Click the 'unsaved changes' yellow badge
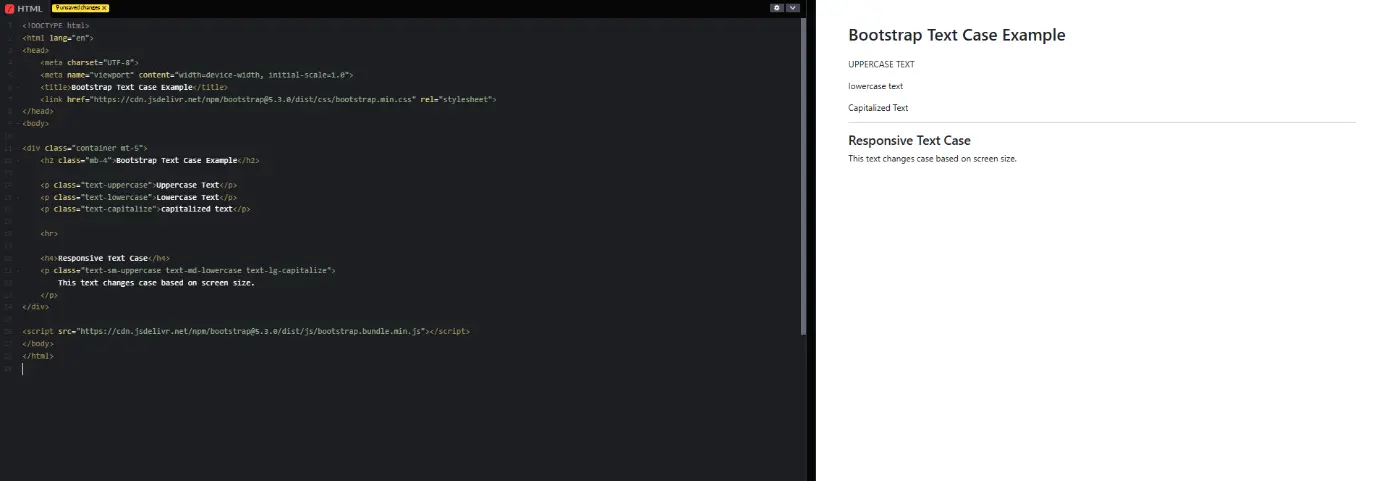Screen dimensions: 1379x481 [80, 8]
